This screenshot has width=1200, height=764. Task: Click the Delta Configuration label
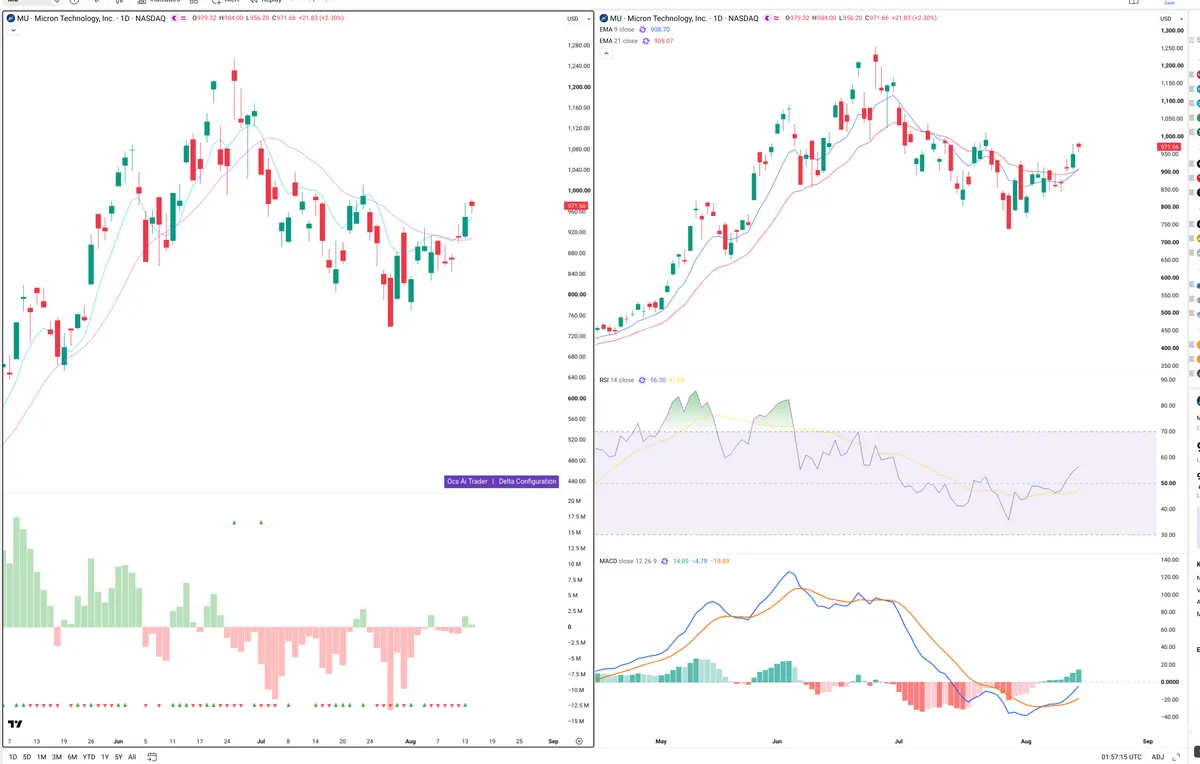(527, 481)
